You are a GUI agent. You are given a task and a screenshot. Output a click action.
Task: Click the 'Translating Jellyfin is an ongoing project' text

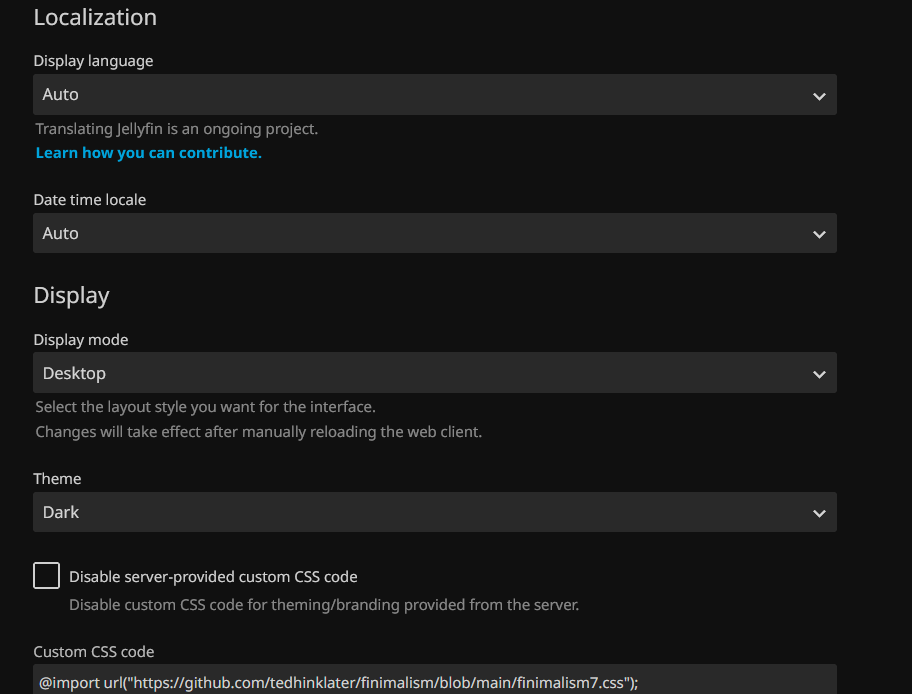pos(176,129)
